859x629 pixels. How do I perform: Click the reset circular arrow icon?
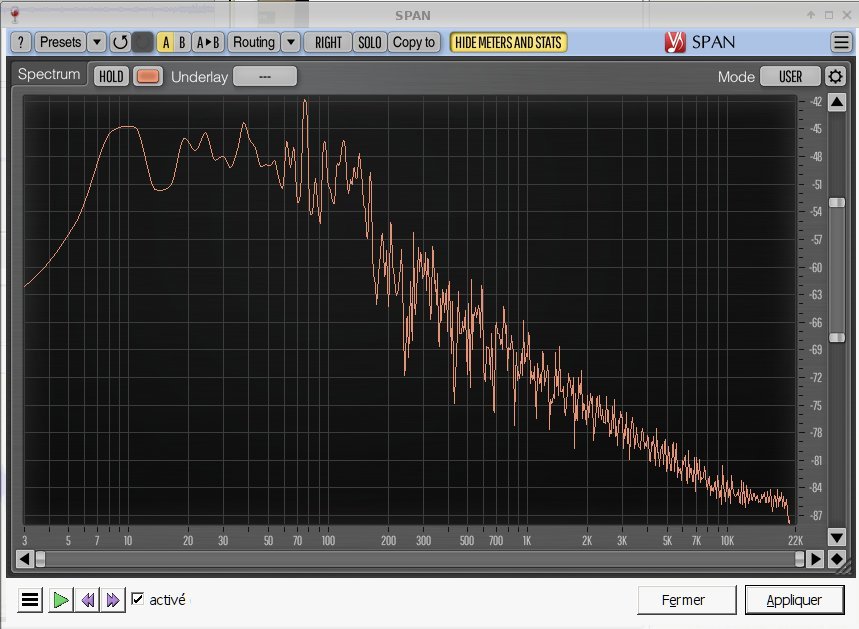pyautogui.click(x=121, y=42)
